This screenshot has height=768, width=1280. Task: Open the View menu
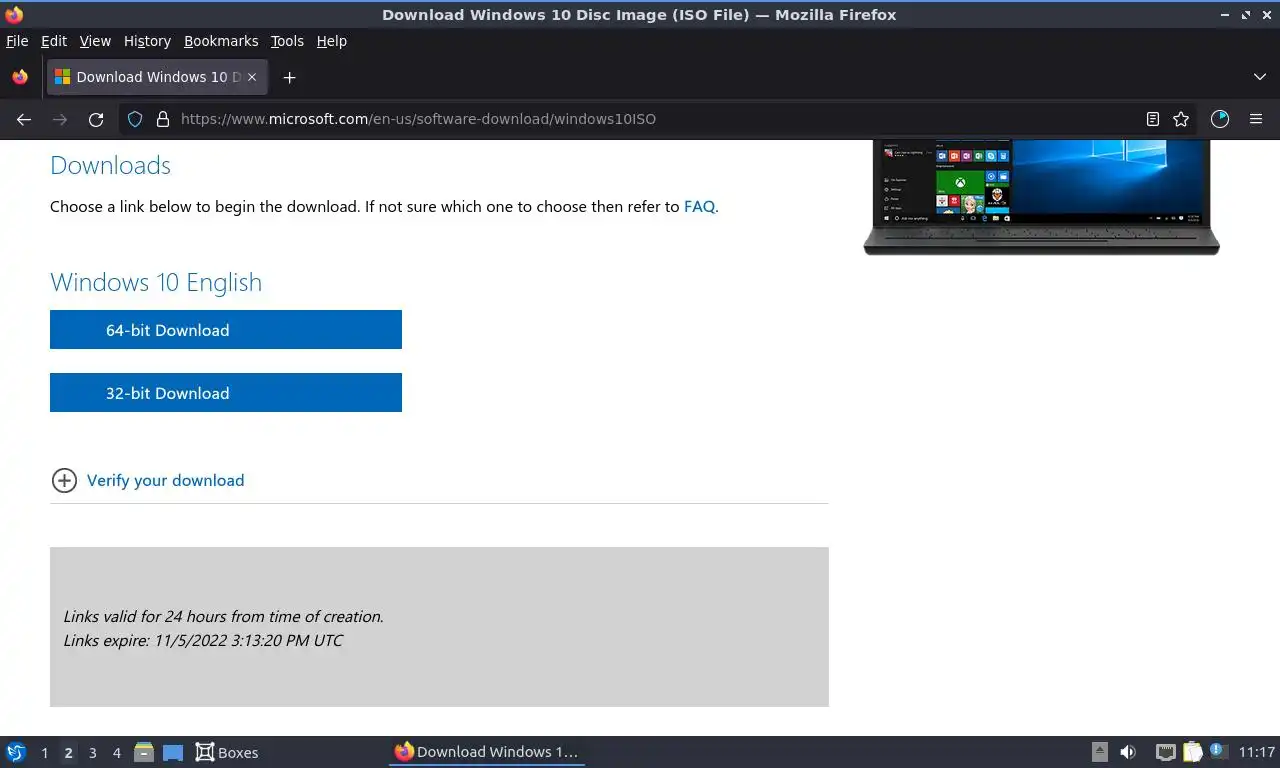(95, 41)
